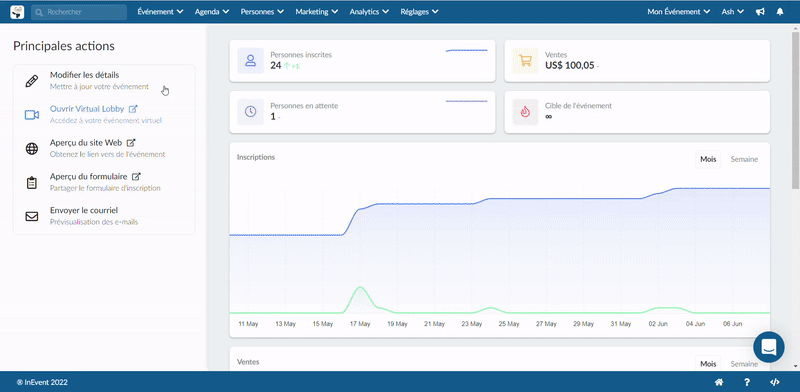Click the scrollbar down arrow at the bottom right
800x392 pixels.
click(x=795, y=366)
